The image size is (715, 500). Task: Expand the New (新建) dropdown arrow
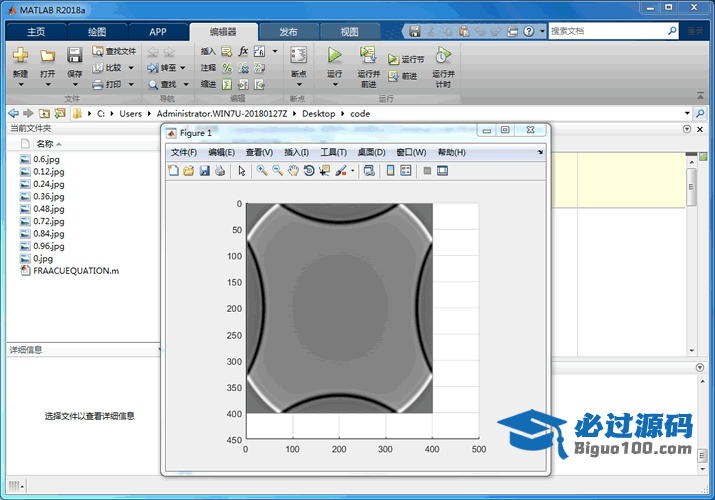20,85
